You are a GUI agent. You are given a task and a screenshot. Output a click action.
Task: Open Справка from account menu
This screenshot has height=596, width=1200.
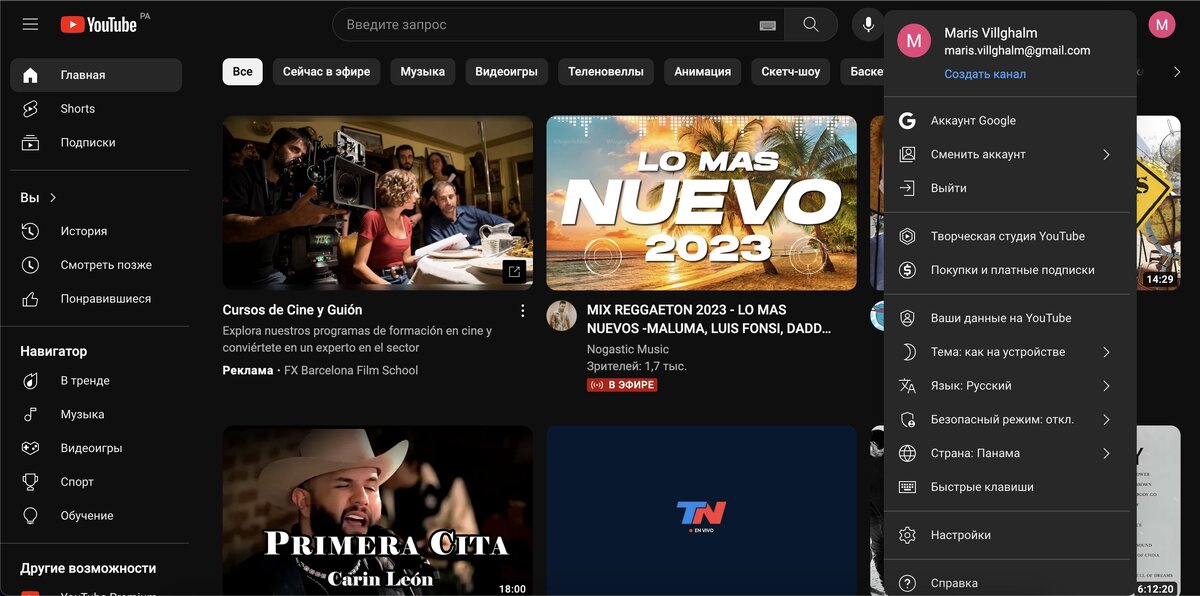[1010, 583]
